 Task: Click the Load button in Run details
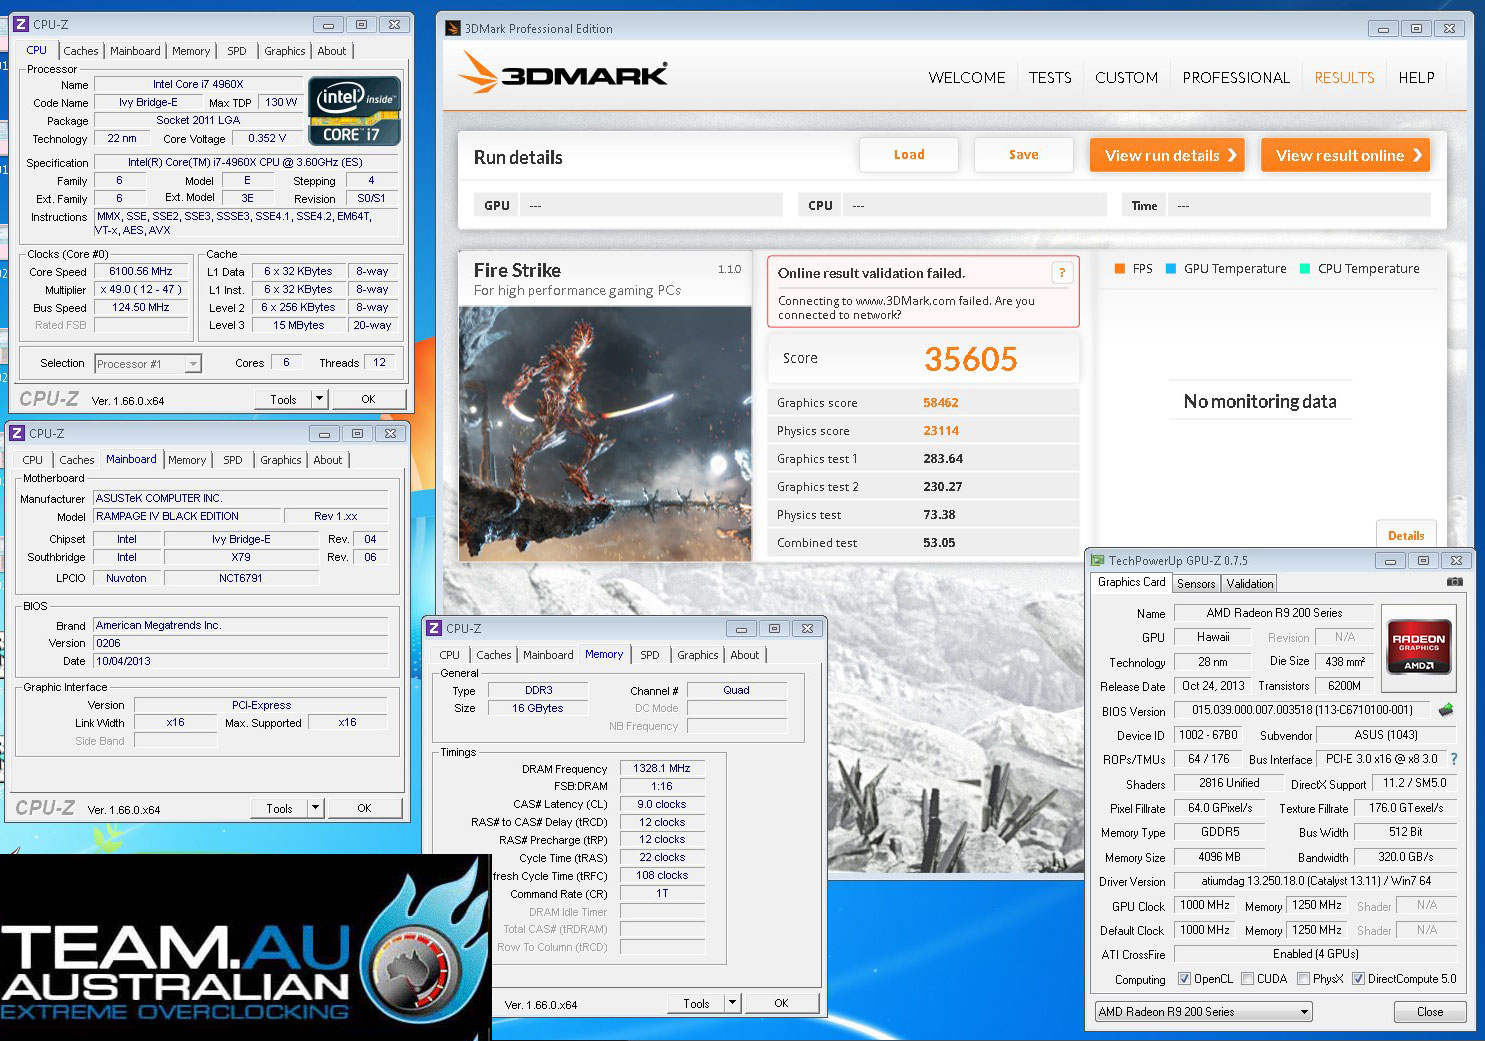[909, 155]
